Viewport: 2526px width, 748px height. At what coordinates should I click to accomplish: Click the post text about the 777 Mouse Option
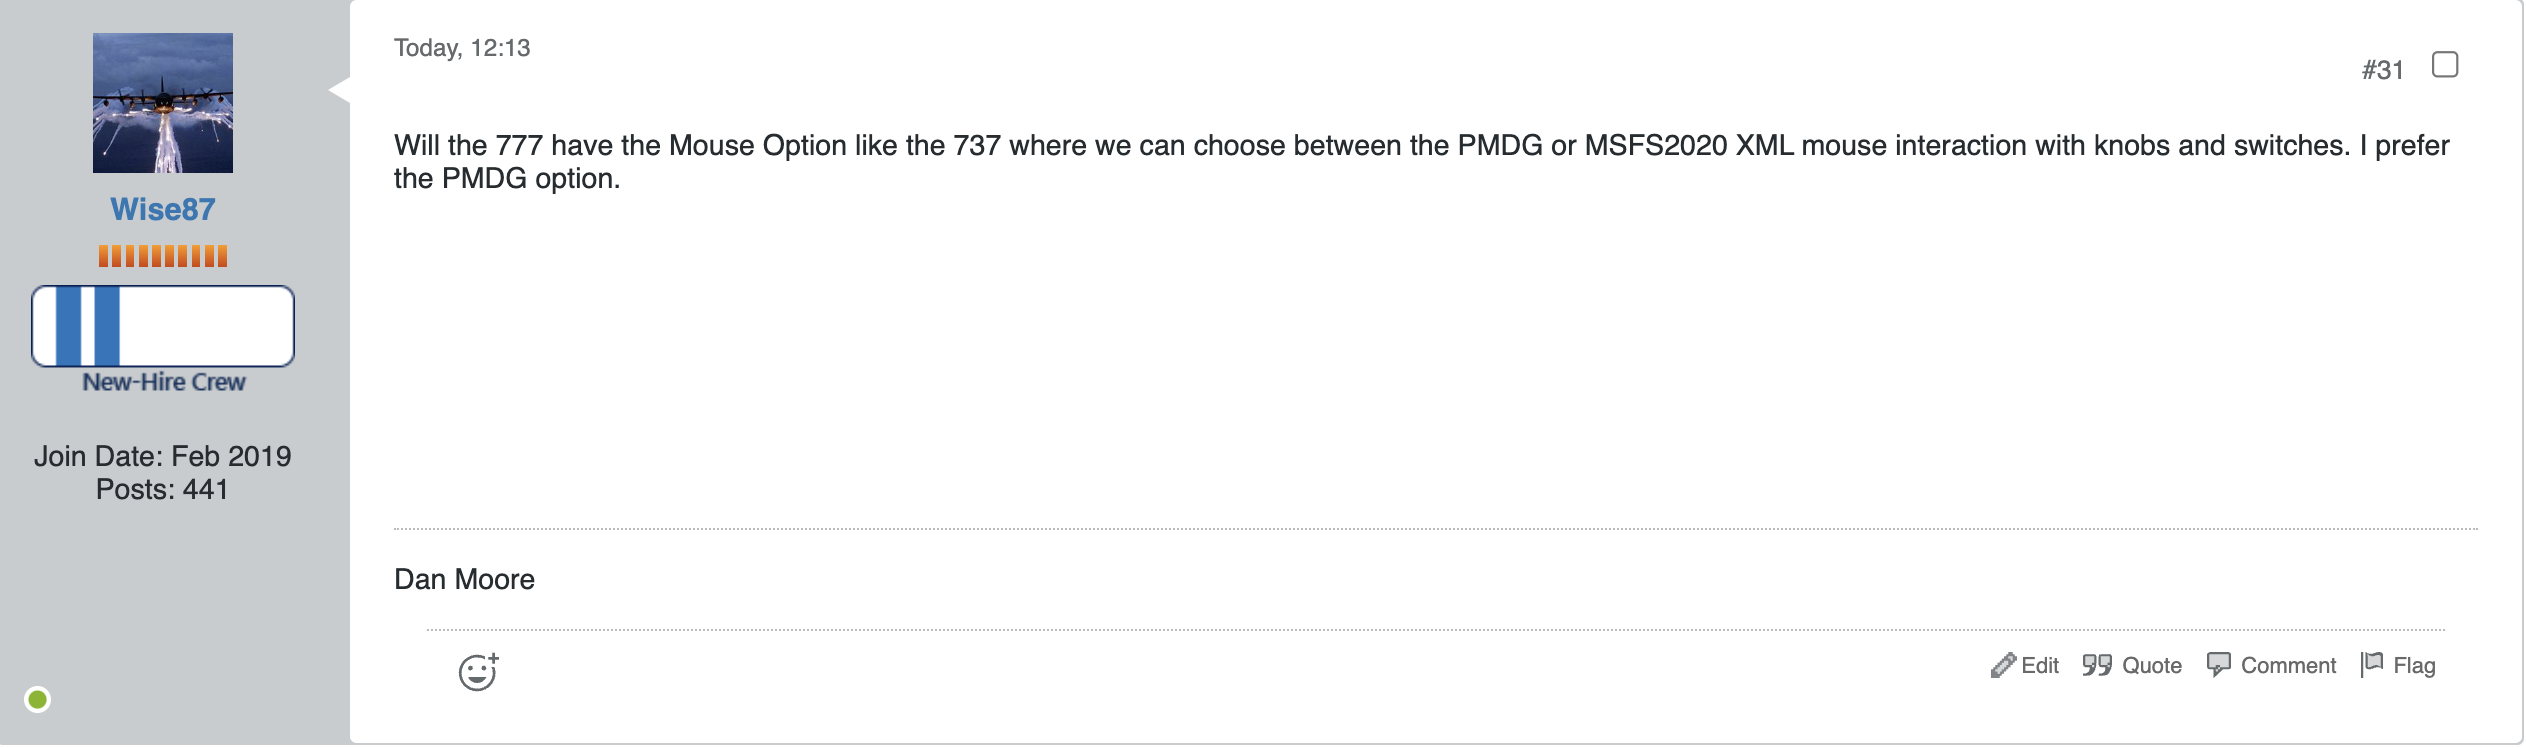coord(1421,162)
